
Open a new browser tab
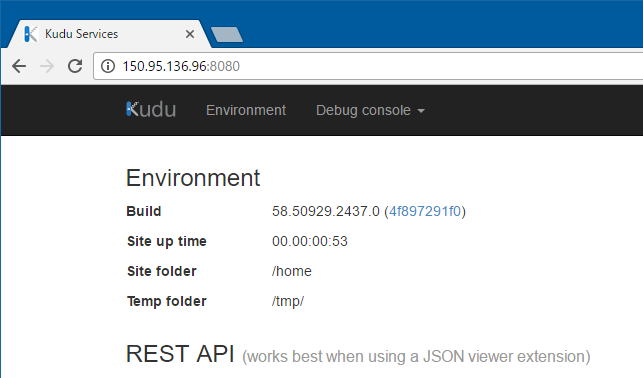227,34
